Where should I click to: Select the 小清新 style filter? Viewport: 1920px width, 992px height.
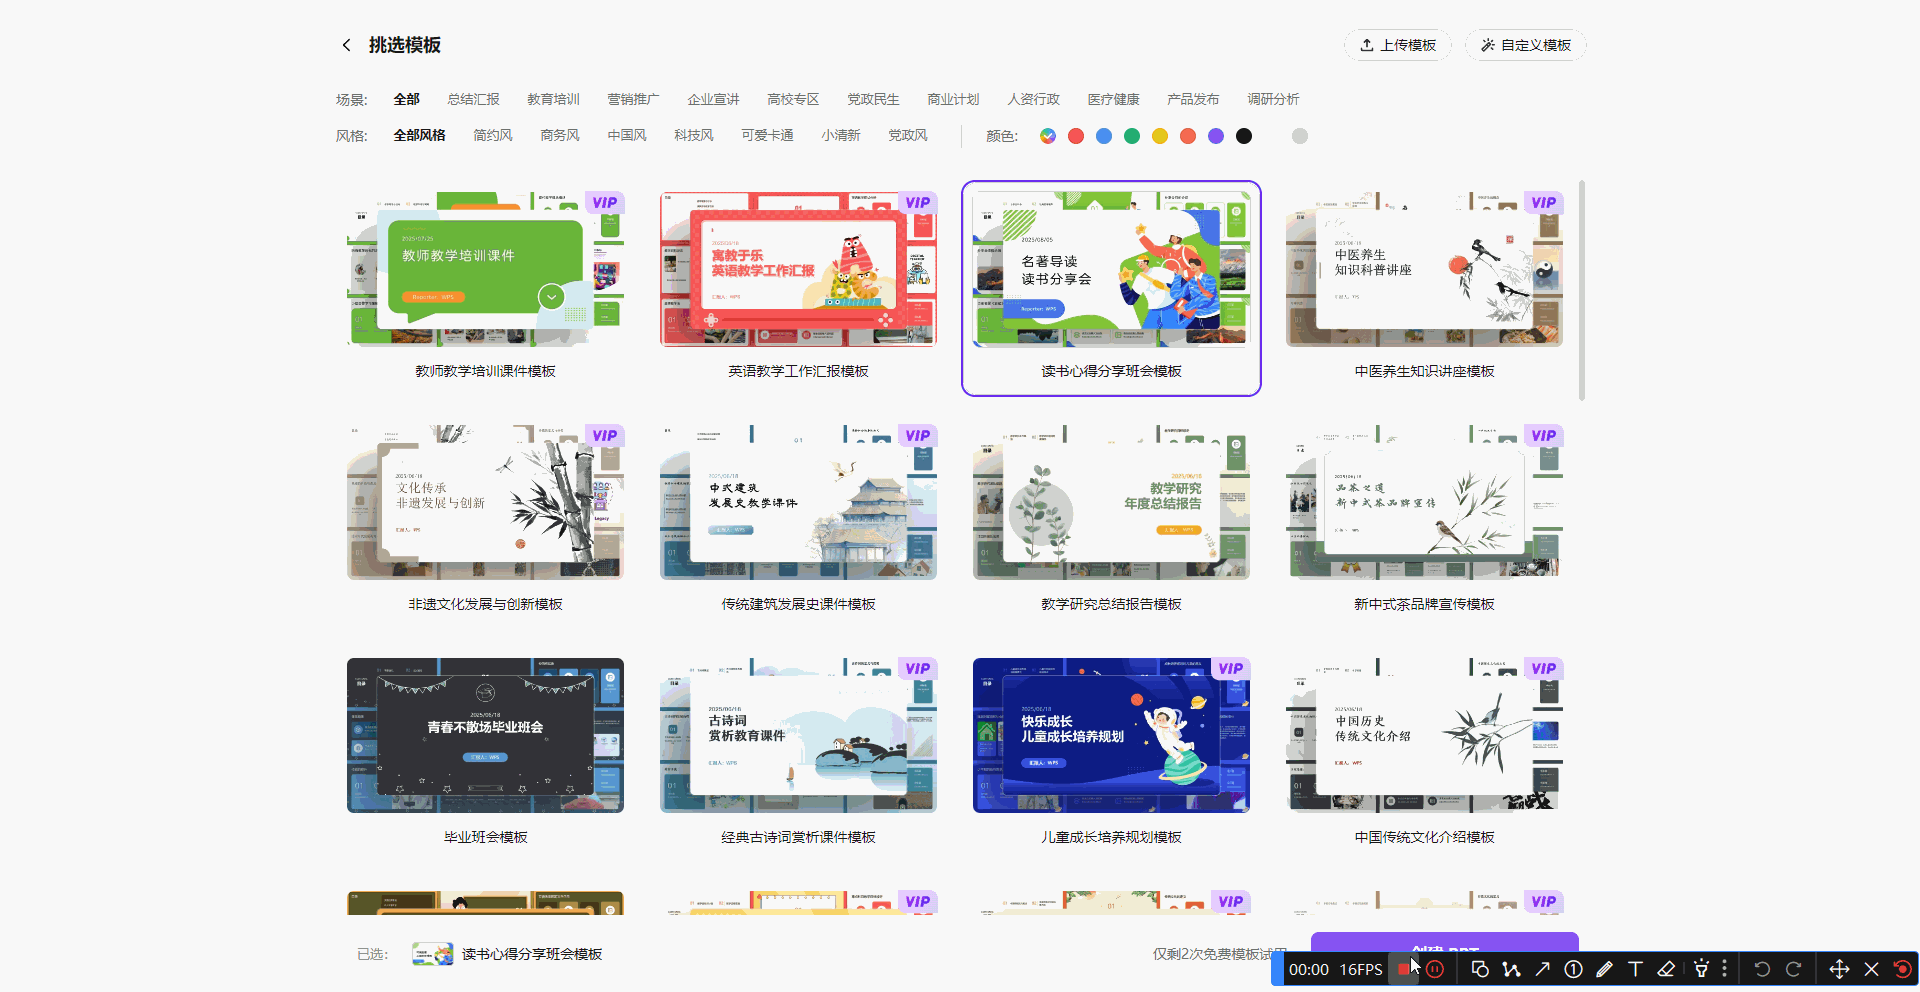pyautogui.click(x=841, y=135)
